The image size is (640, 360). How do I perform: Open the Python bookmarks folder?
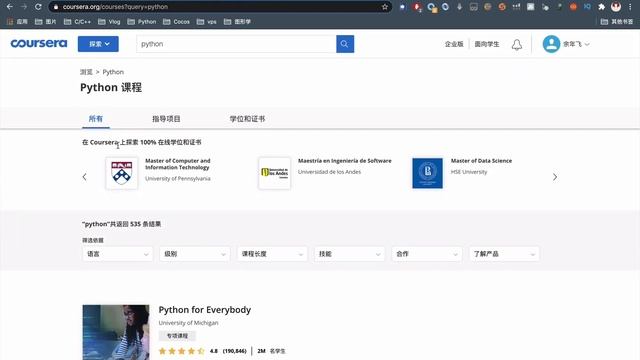click(x=142, y=22)
